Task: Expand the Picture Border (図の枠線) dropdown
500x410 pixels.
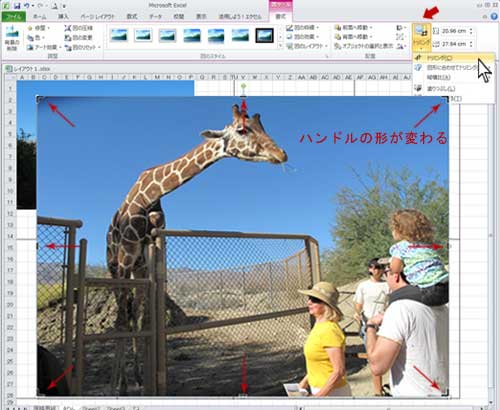Action: pyautogui.click(x=303, y=28)
